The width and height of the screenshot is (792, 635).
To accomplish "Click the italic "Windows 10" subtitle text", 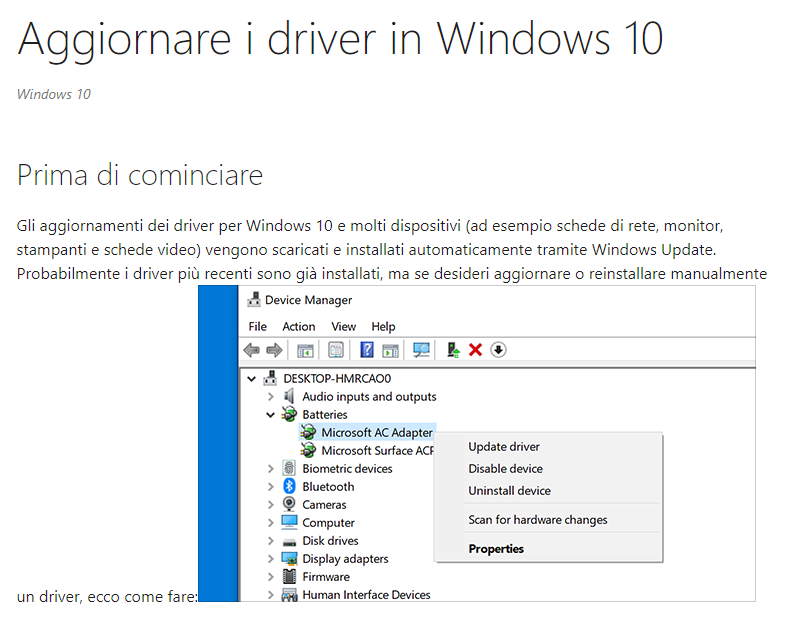I will pos(54,94).
